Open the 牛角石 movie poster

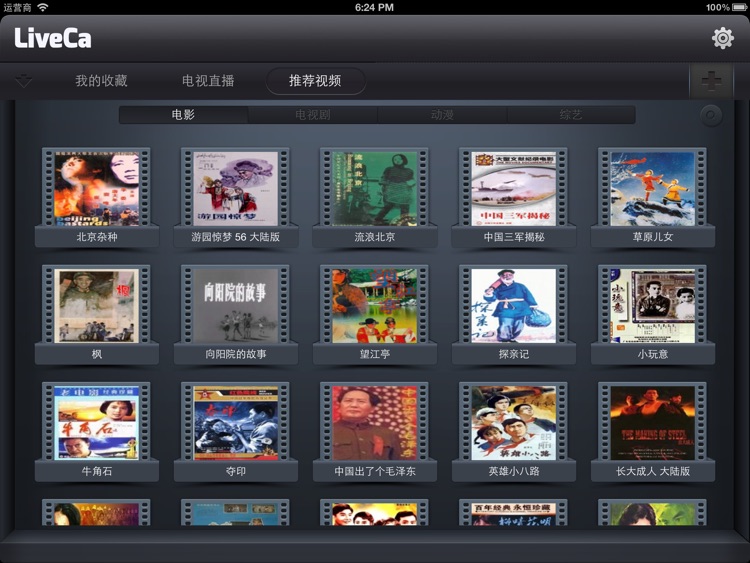(x=97, y=423)
